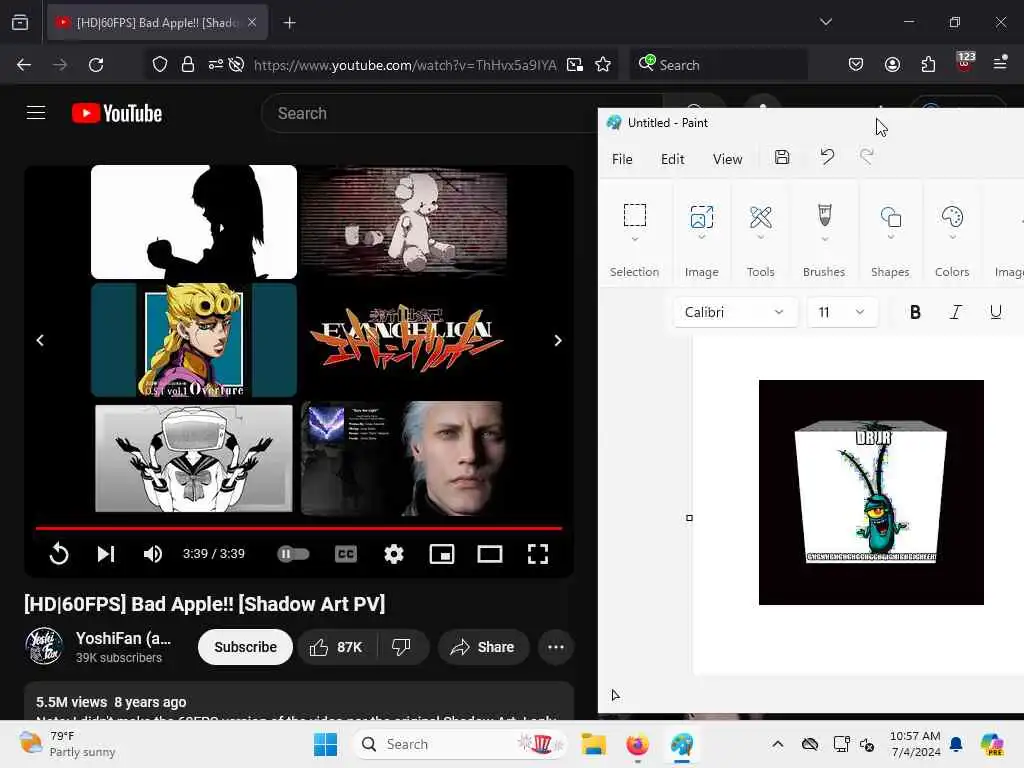The image size is (1024, 768).
Task: Switch to theater mode
Action: click(x=490, y=554)
